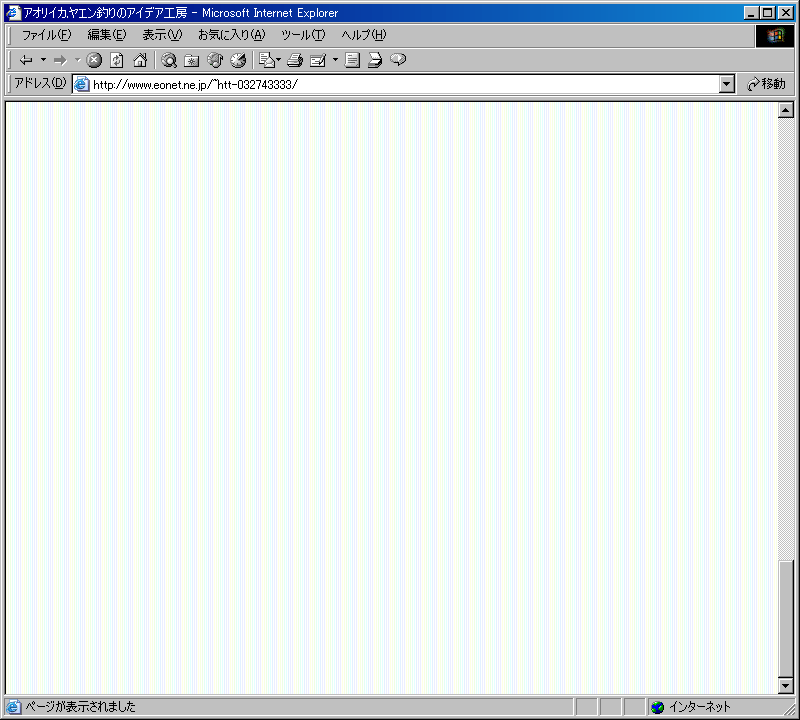This screenshot has height=720, width=800.
Task: Refresh the page with the Refresh icon
Action: [117, 60]
